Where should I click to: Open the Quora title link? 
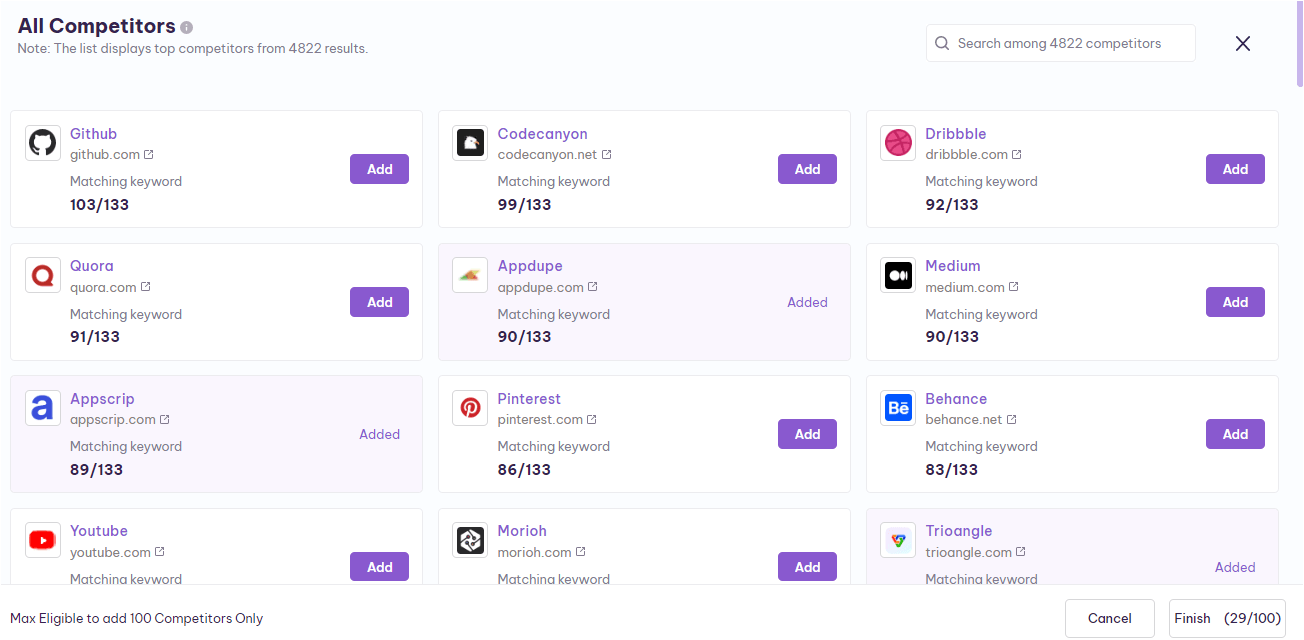coord(91,266)
